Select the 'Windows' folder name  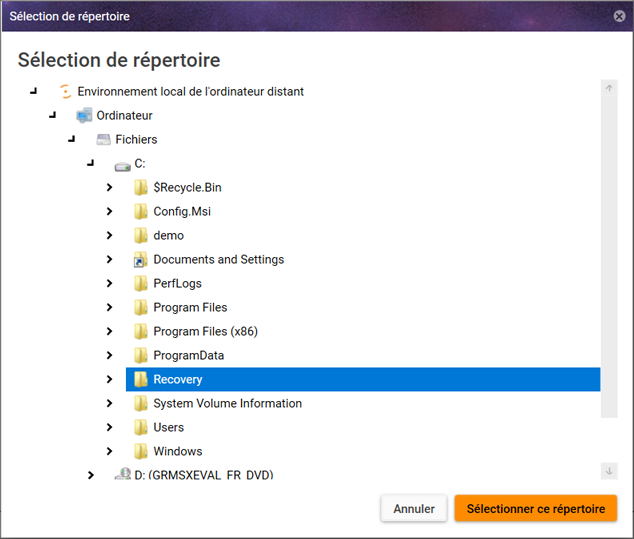(178, 451)
